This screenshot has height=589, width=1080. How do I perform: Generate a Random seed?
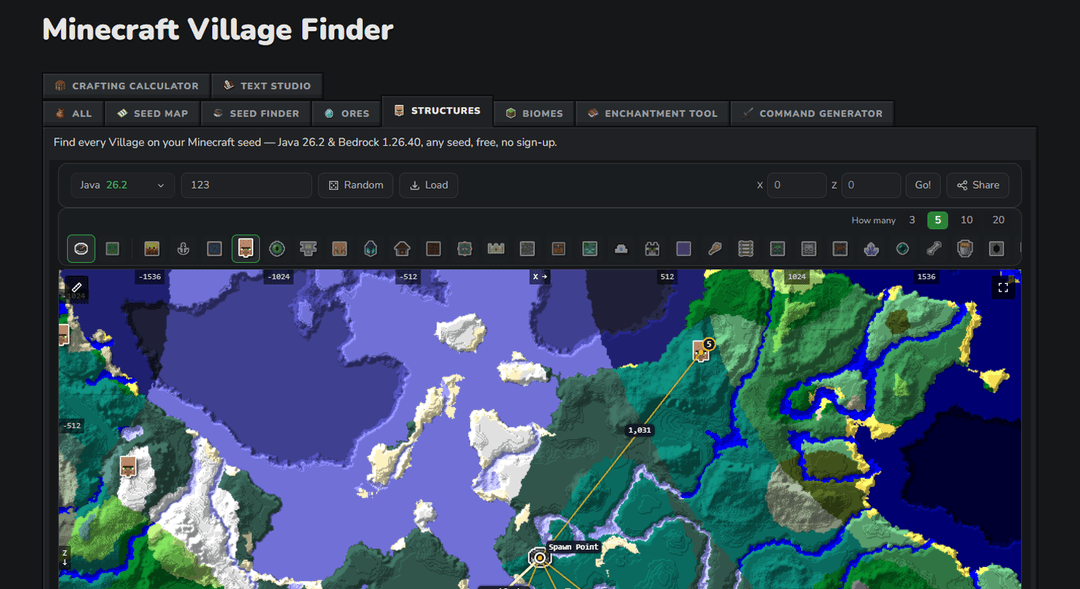[x=355, y=185]
